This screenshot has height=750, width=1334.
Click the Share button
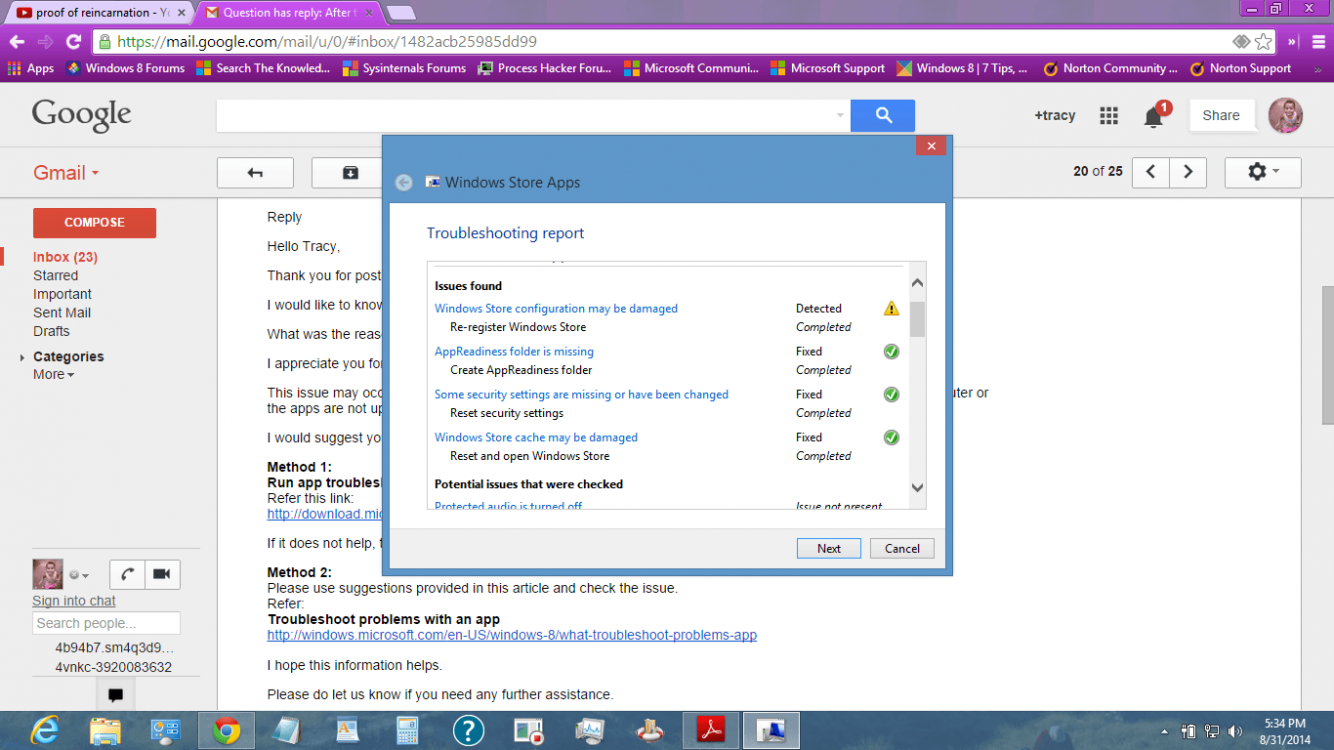(1221, 115)
